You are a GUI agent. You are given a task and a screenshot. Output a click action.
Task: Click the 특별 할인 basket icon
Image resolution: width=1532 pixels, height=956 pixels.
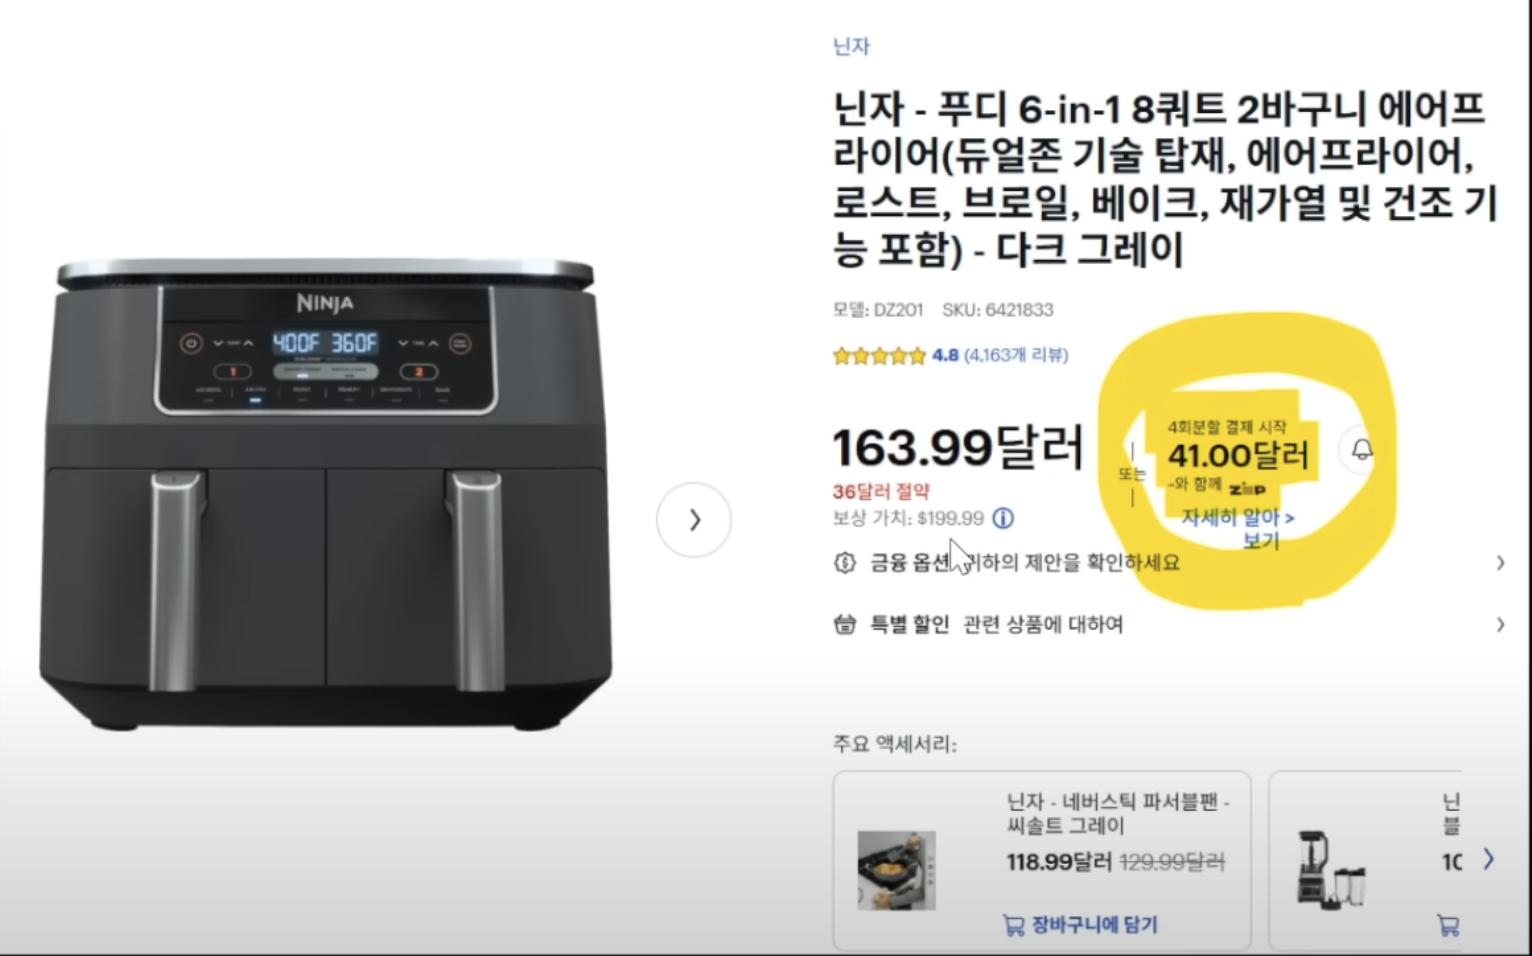click(x=845, y=625)
